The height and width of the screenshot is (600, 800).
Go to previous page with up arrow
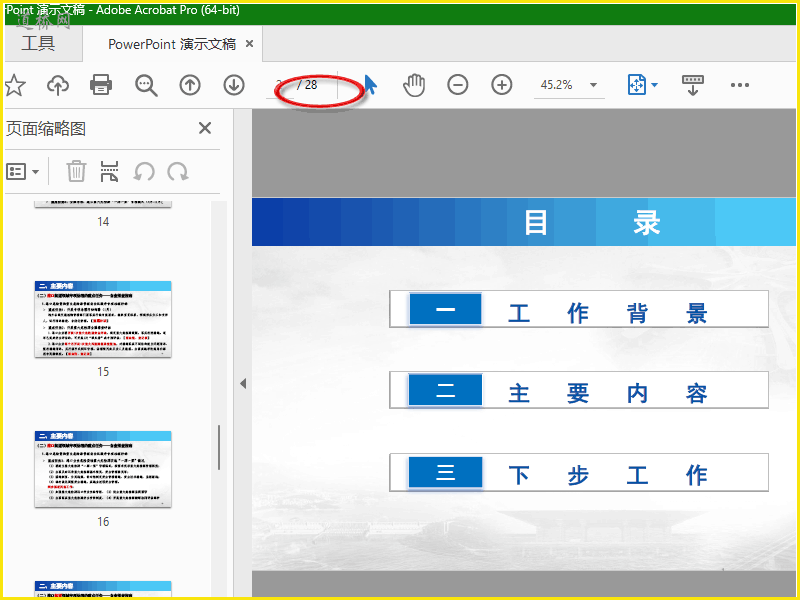click(190, 85)
